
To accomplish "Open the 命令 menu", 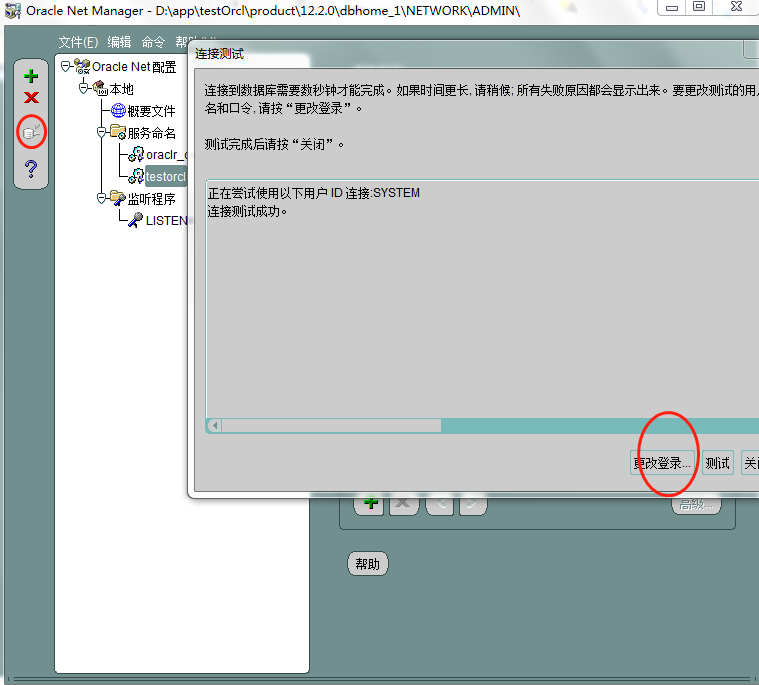I will pos(153,42).
